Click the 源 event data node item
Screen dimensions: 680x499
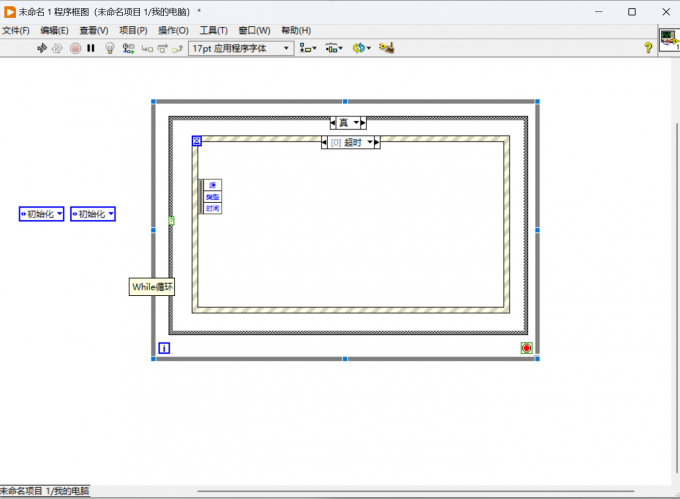click(x=212, y=185)
